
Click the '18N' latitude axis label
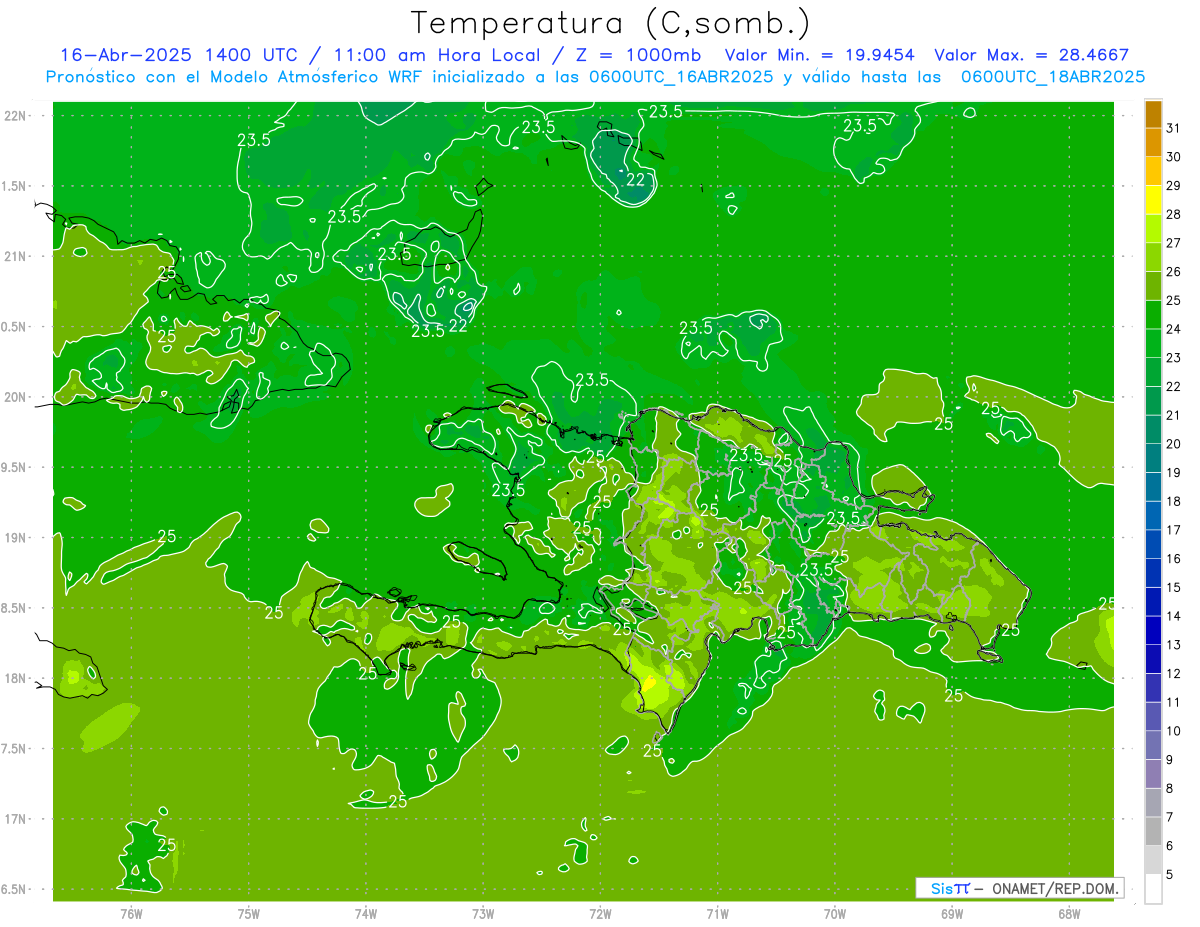pos(13,678)
